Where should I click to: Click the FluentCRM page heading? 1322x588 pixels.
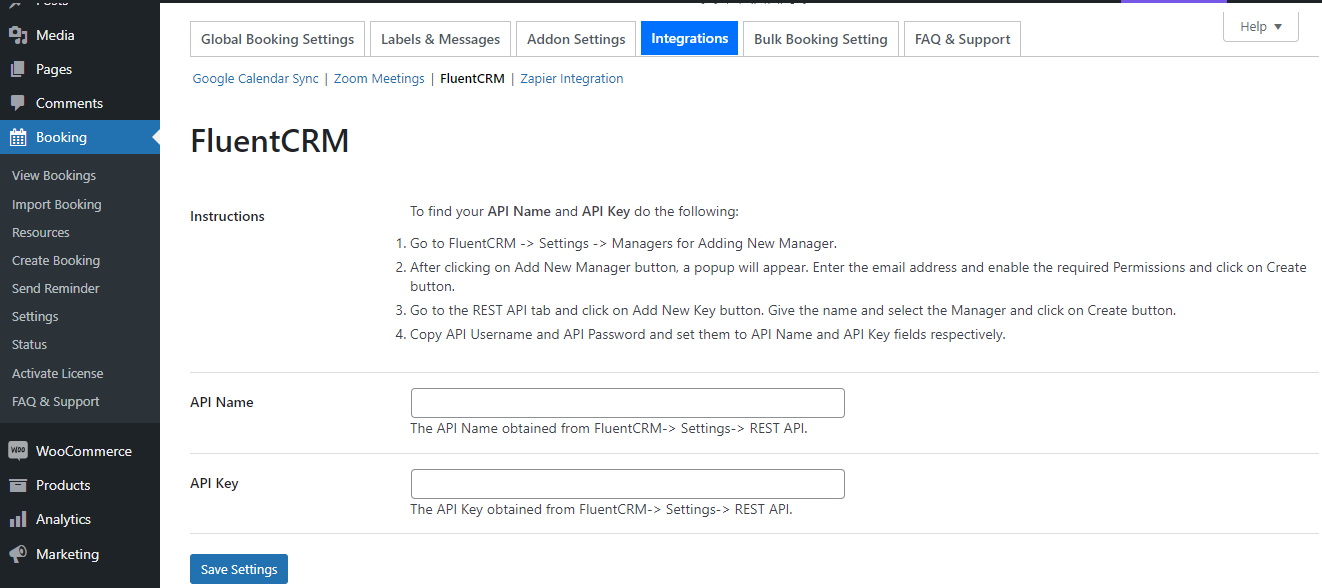coord(270,141)
